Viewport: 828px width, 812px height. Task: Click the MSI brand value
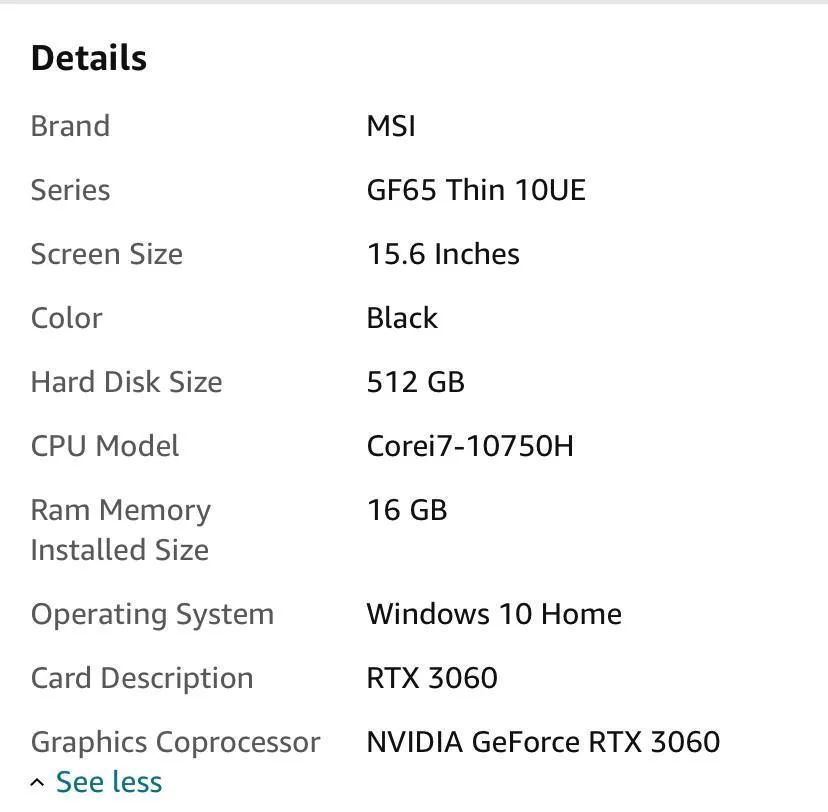click(x=391, y=126)
